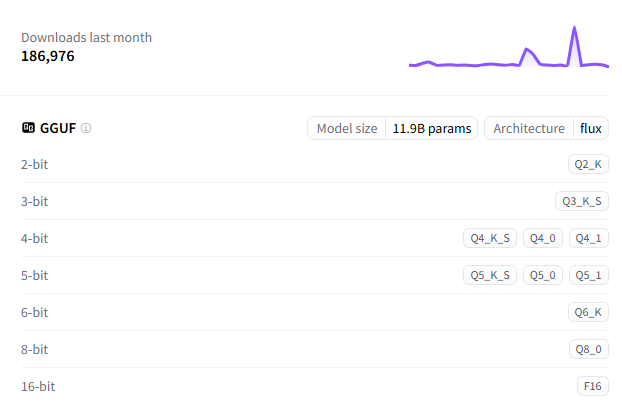Select the Q8_0 quantization tag

click(589, 349)
